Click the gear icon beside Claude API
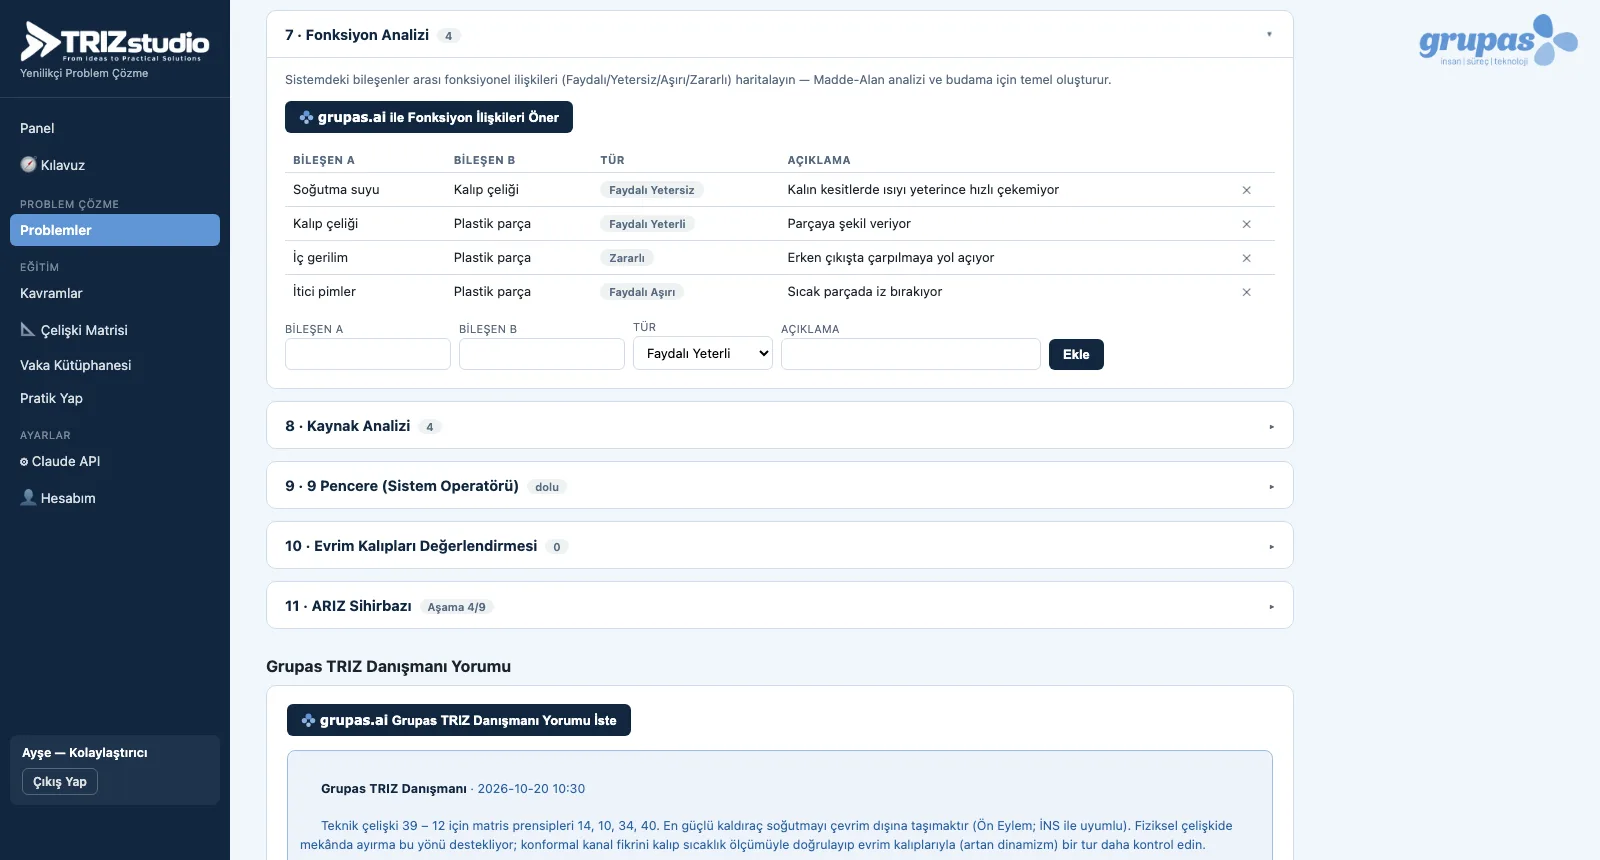Screen dimensions: 1600x860 point(24,462)
